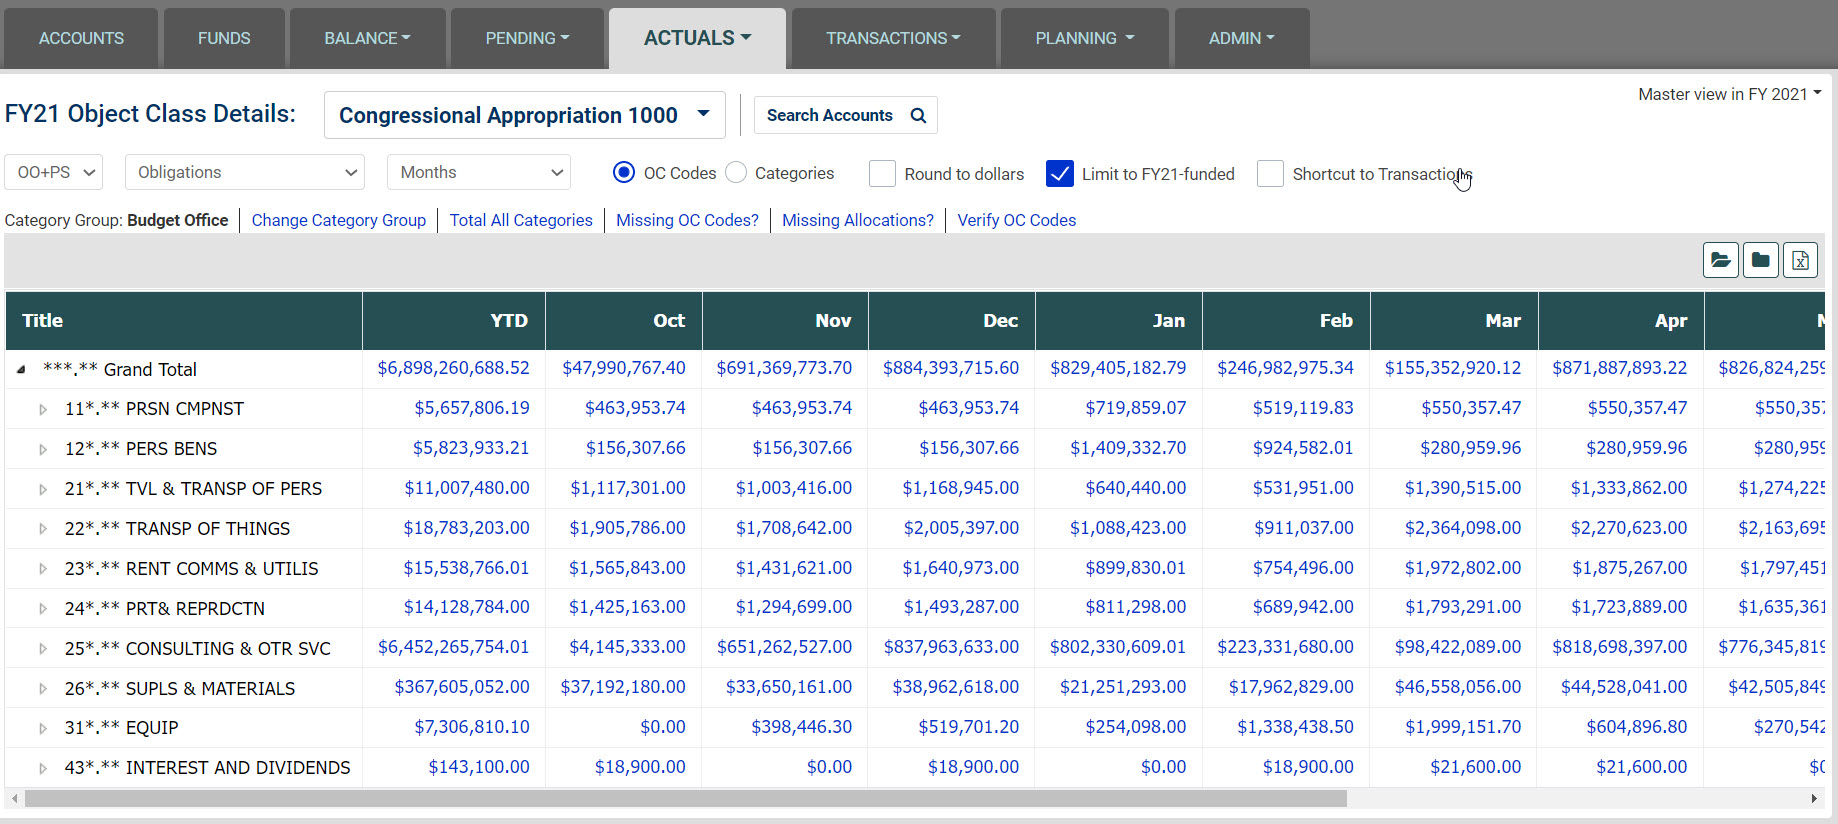Click Change Category Group link
1838x824 pixels.
[x=339, y=220]
